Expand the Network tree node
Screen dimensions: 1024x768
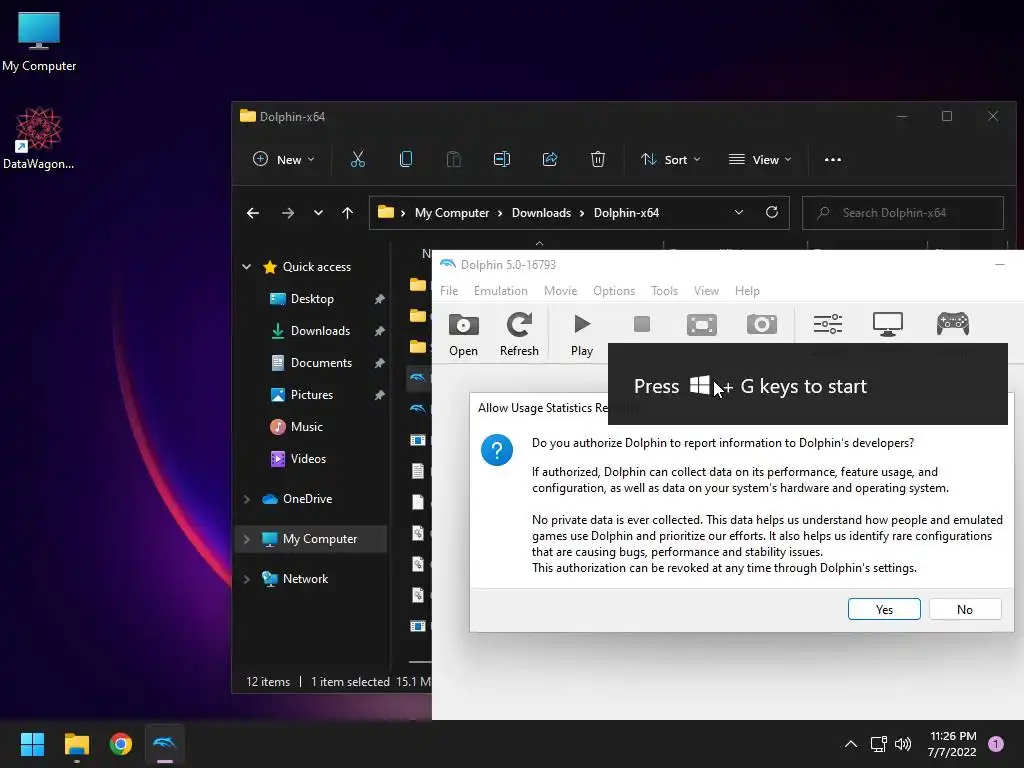247,579
